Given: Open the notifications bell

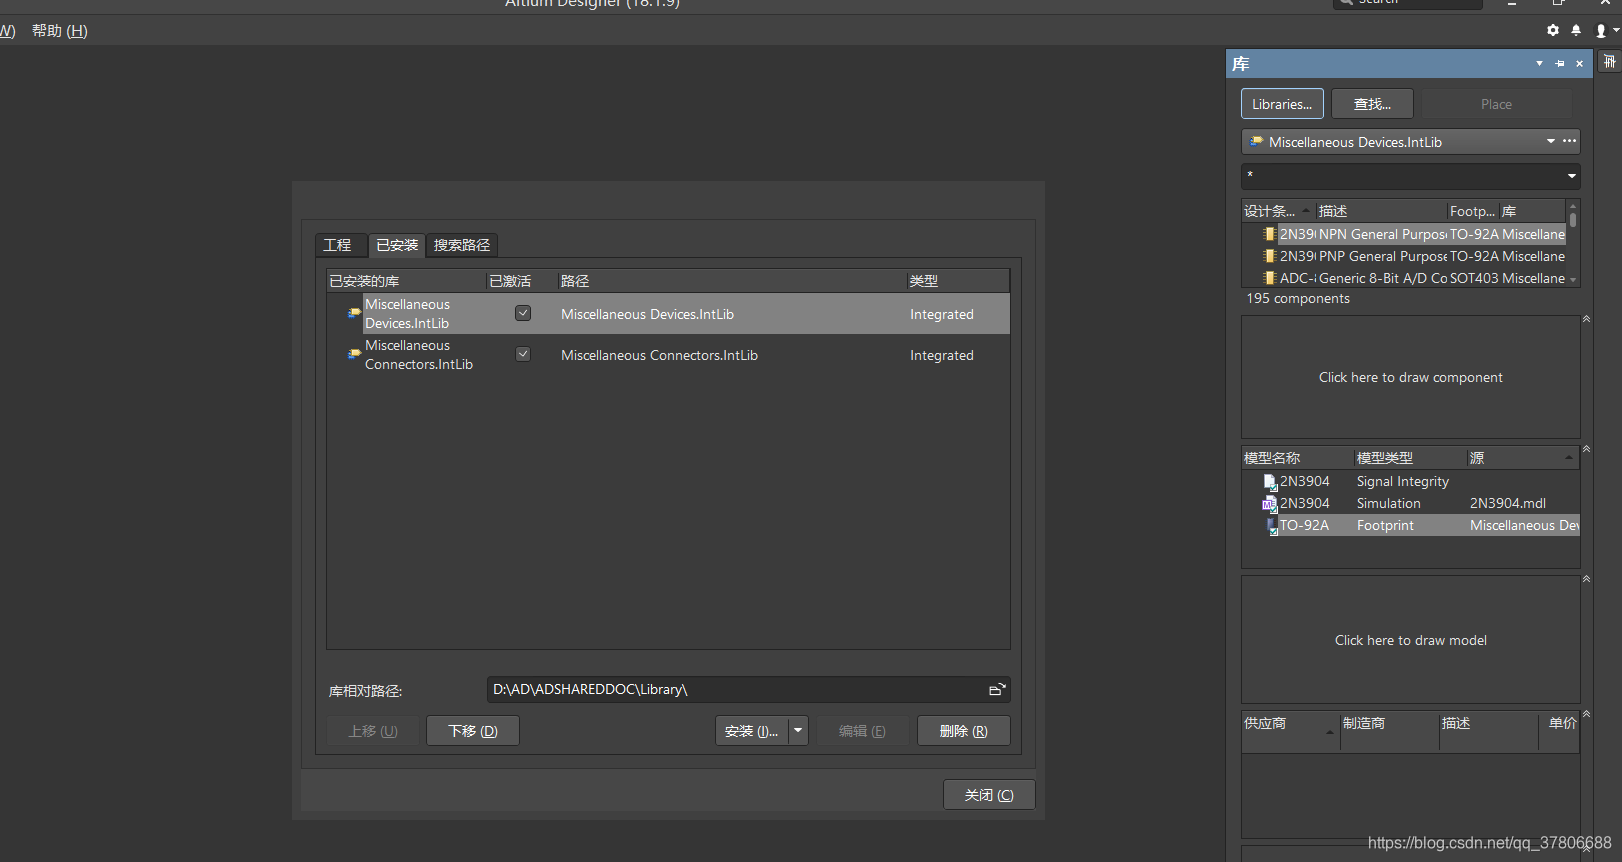Looking at the screenshot, I should pyautogui.click(x=1576, y=30).
